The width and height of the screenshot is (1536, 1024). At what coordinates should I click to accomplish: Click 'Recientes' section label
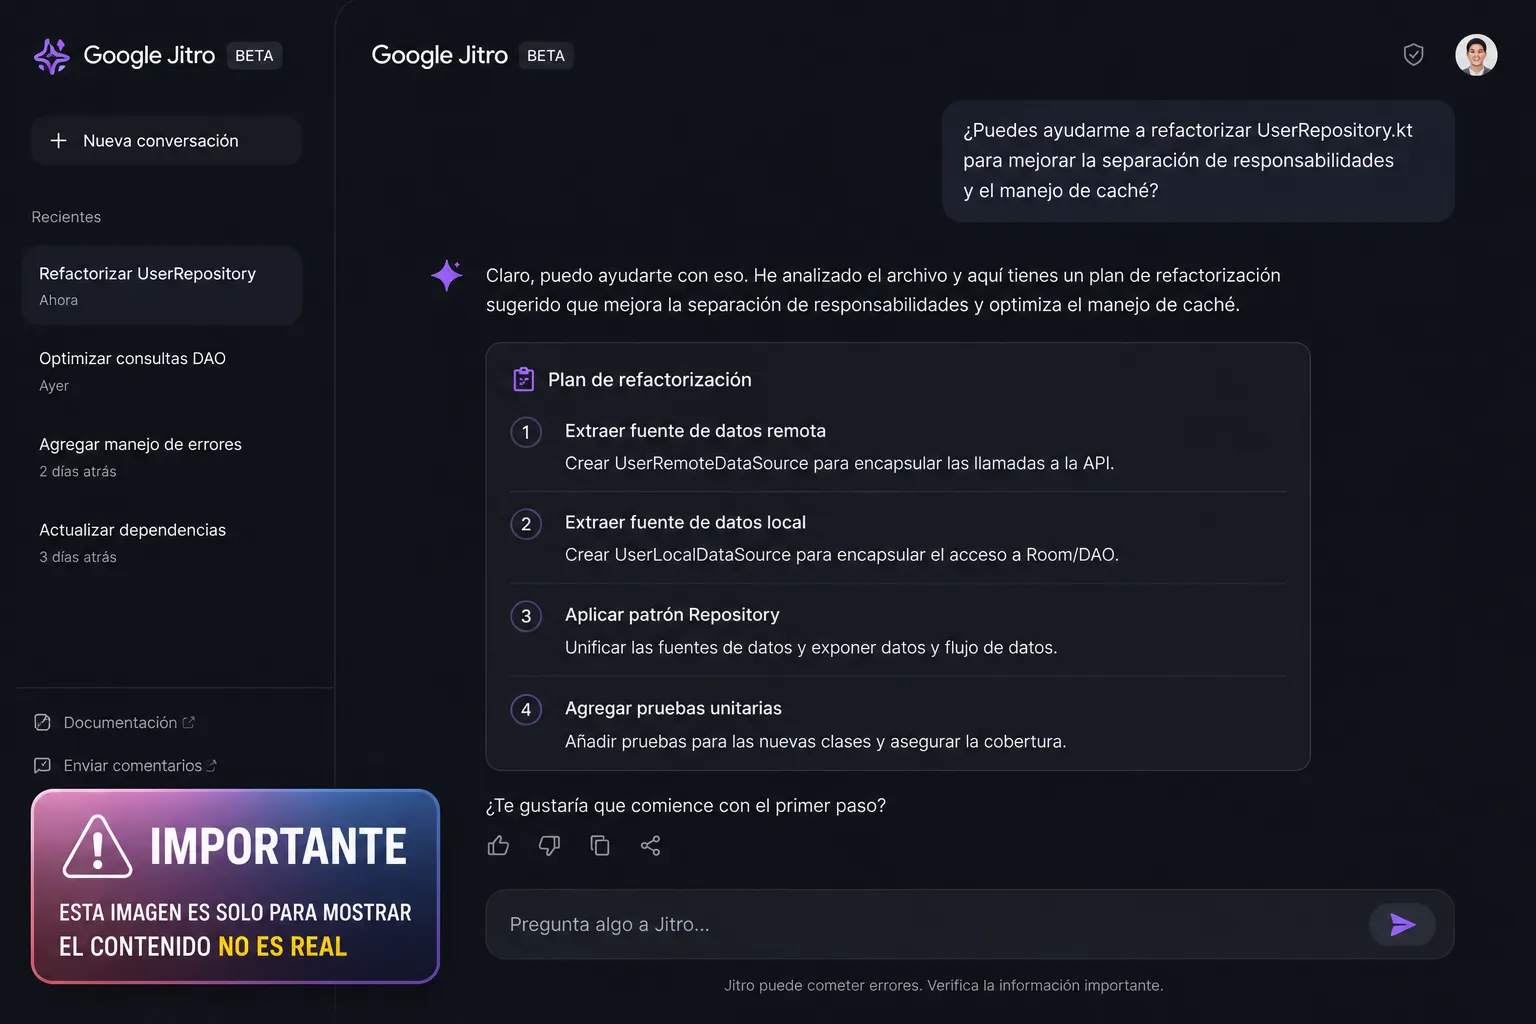pyautogui.click(x=66, y=217)
